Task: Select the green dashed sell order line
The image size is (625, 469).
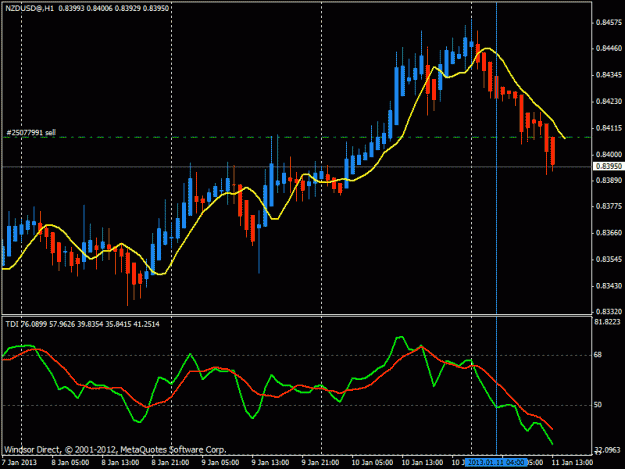Action: point(297,137)
